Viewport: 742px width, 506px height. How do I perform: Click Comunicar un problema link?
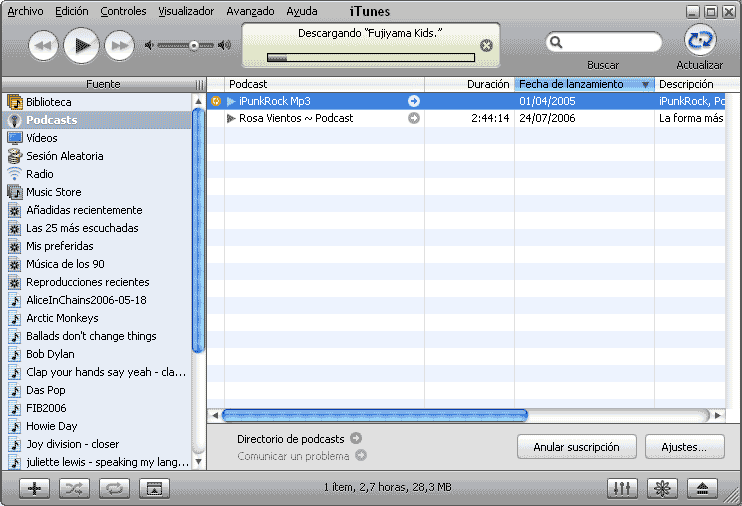293,456
